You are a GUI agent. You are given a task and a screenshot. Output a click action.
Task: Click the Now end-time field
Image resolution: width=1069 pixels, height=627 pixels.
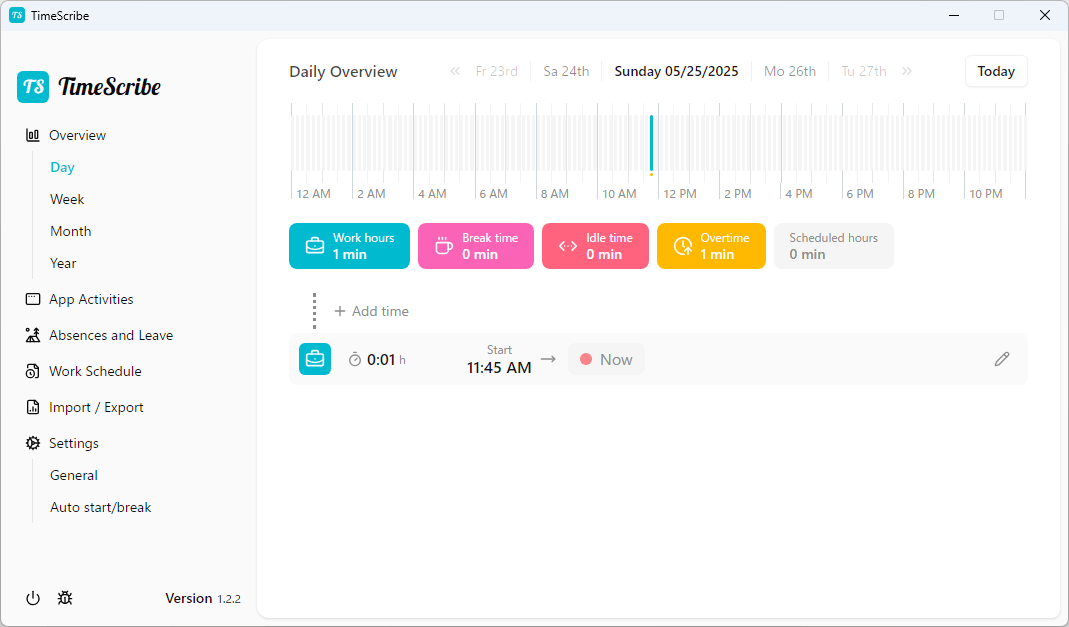(606, 359)
